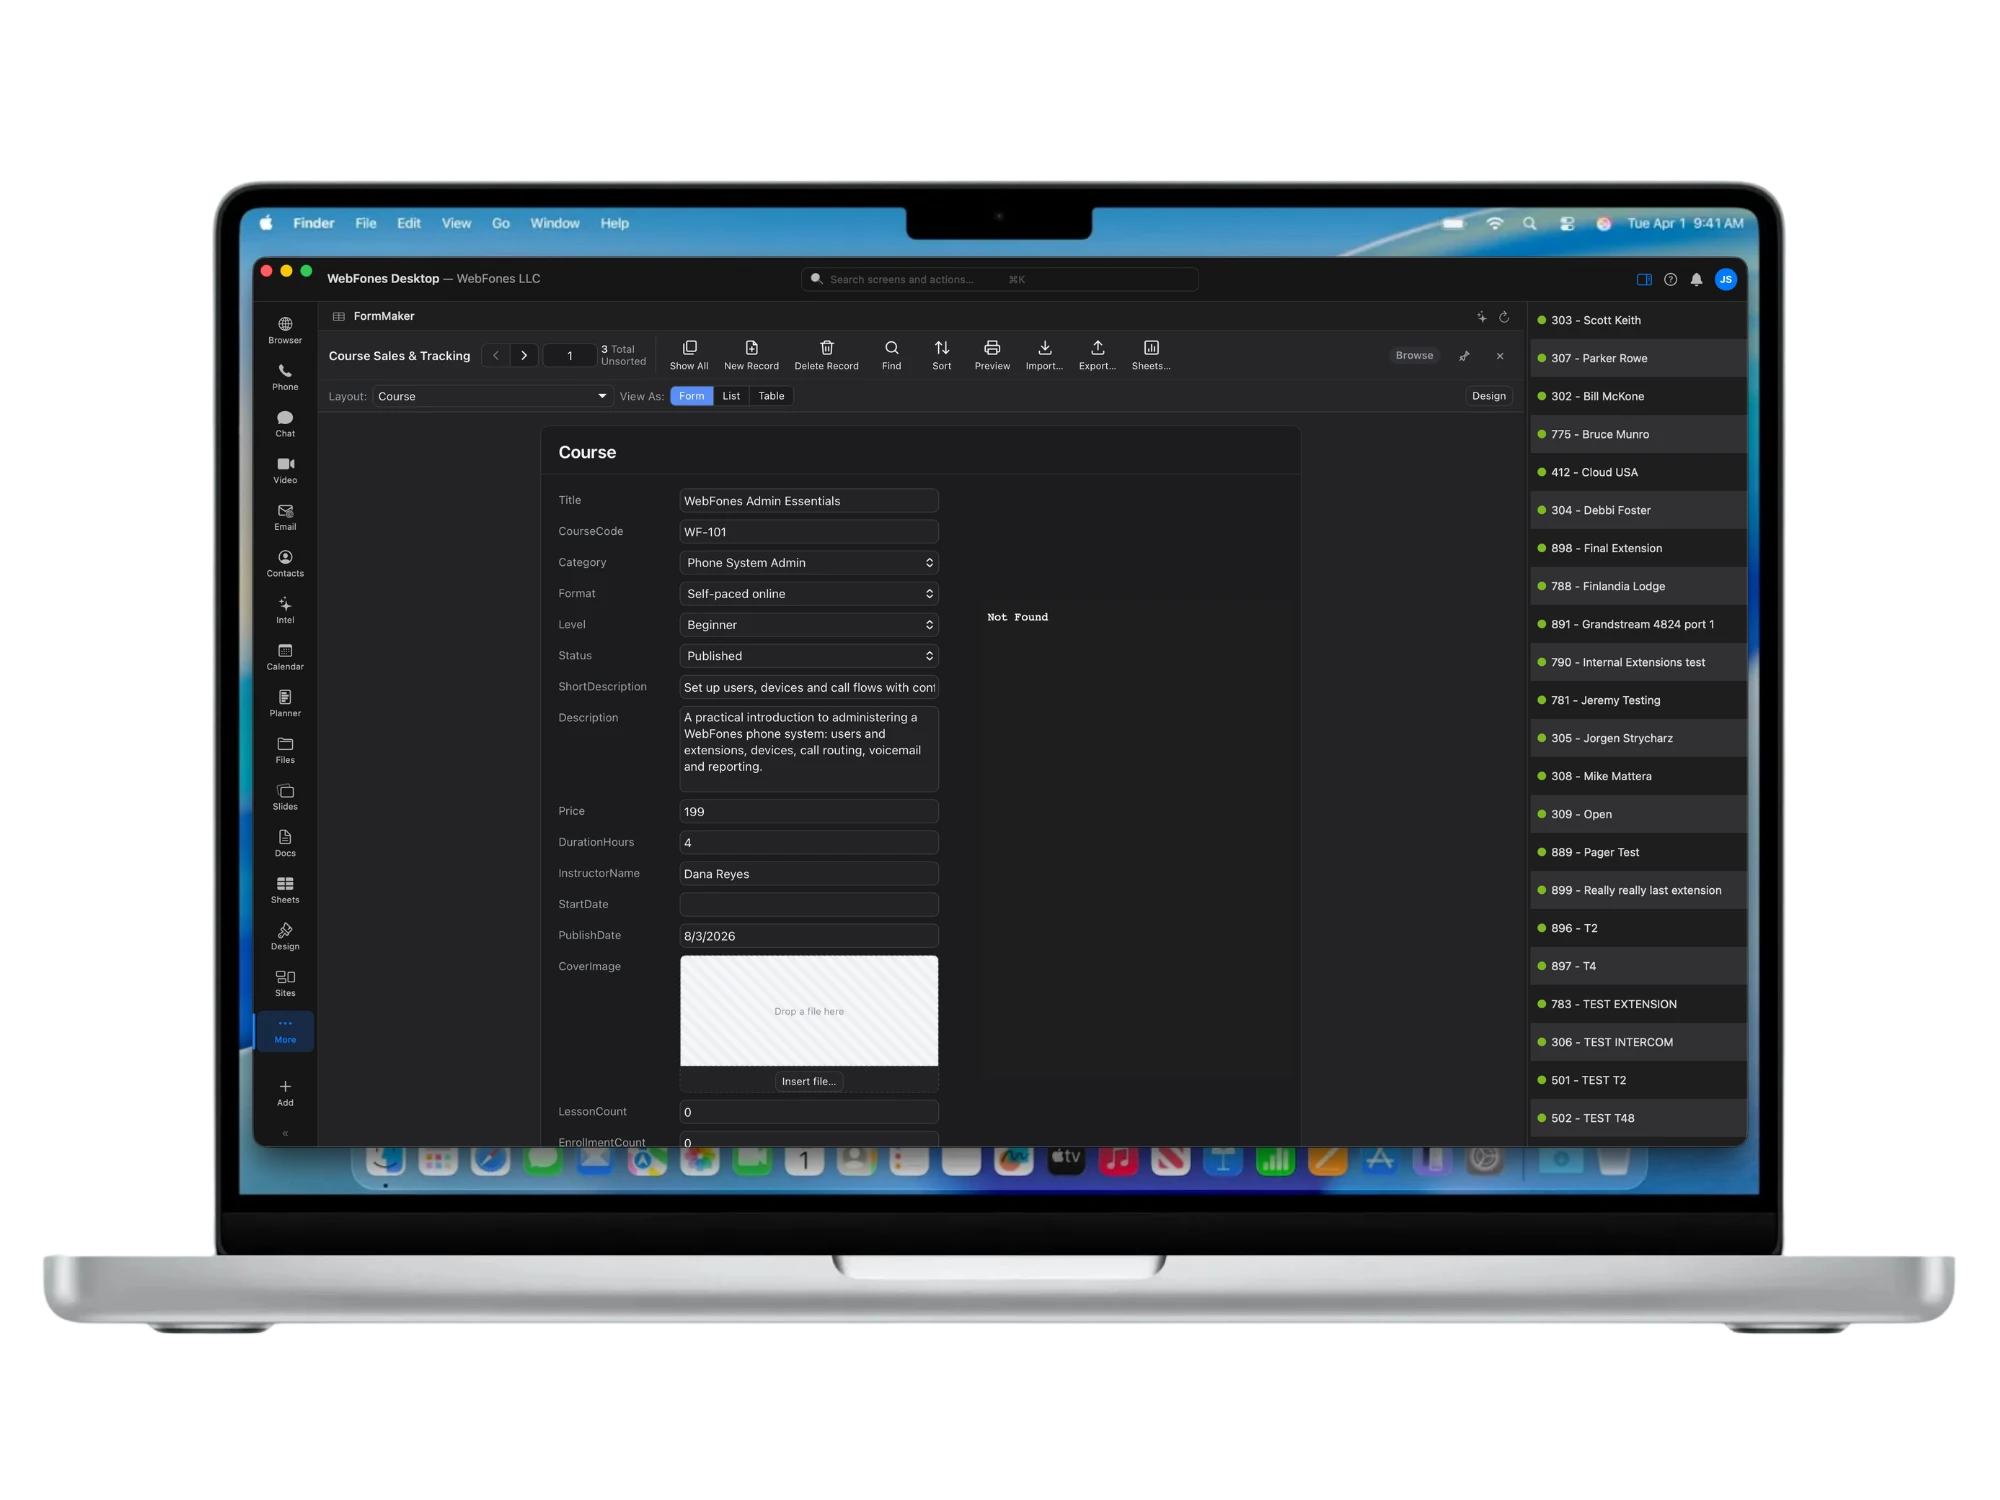Screen dimensions: 2000x1500
Task: Open the Planner sidebar item
Action: point(285,704)
